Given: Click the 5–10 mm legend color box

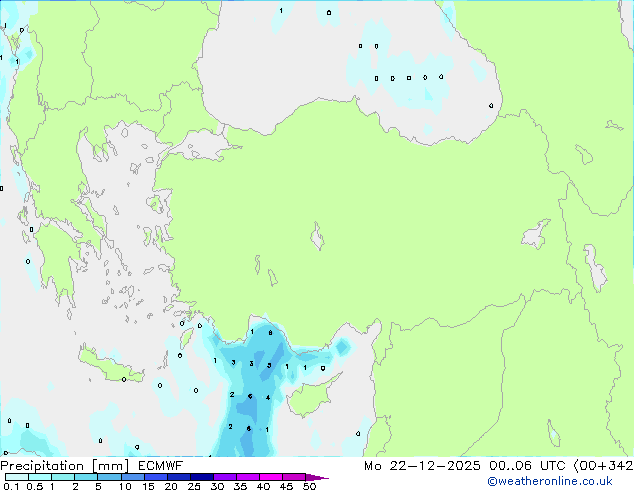Looking at the screenshot, I should point(109,477).
